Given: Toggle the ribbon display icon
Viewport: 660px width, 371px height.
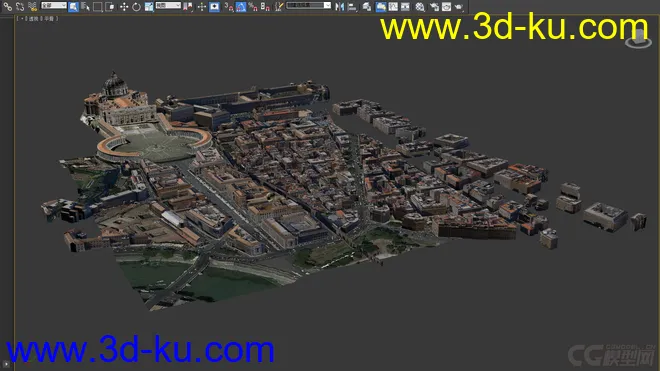Looking at the screenshot, I should click(x=381, y=7).
